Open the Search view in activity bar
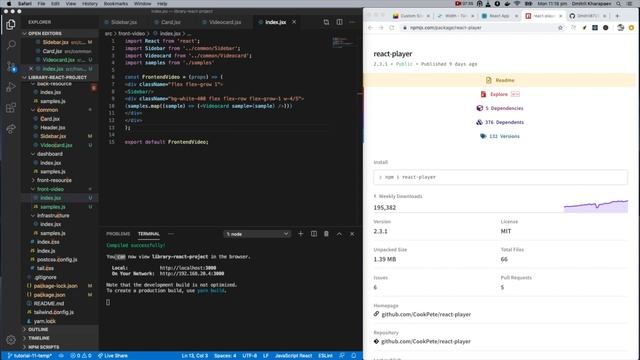 tap(11, 44)
